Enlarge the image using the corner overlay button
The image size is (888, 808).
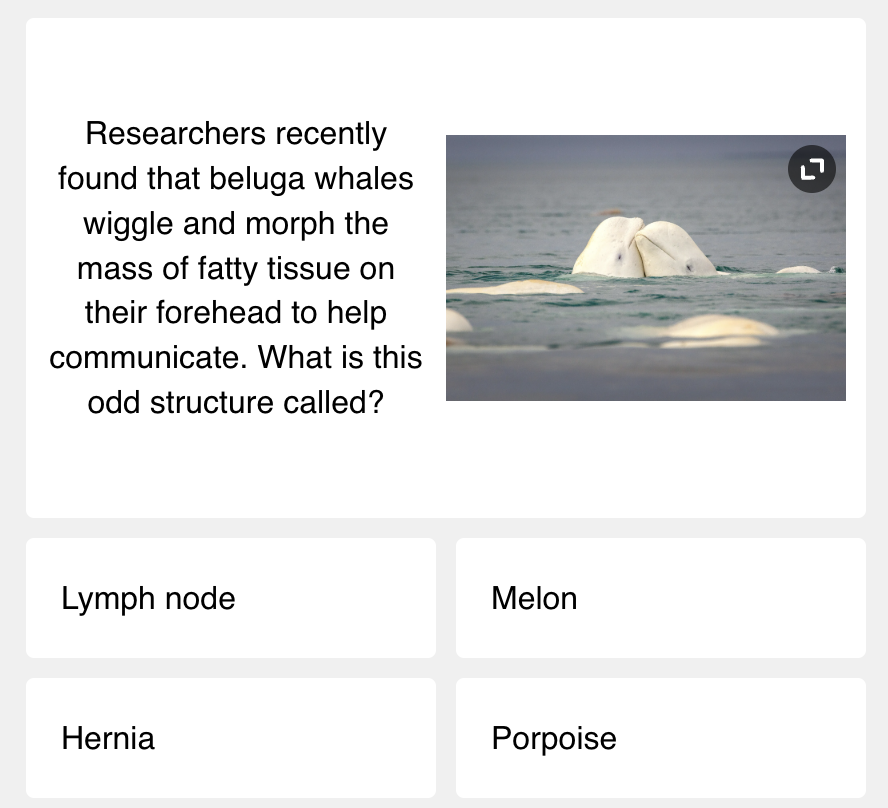click(811, 169)
